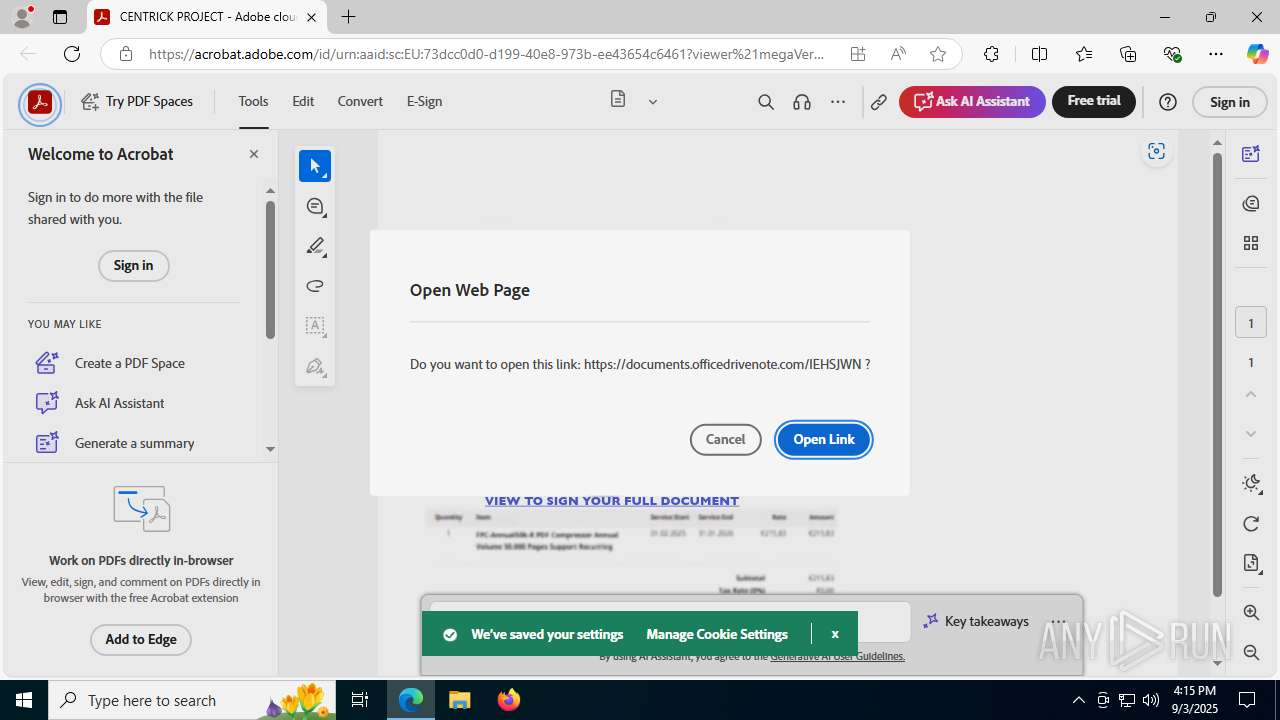Open Edge split screen icon
Viewport: 1280px width, 720px height.
pos(1039,54)
